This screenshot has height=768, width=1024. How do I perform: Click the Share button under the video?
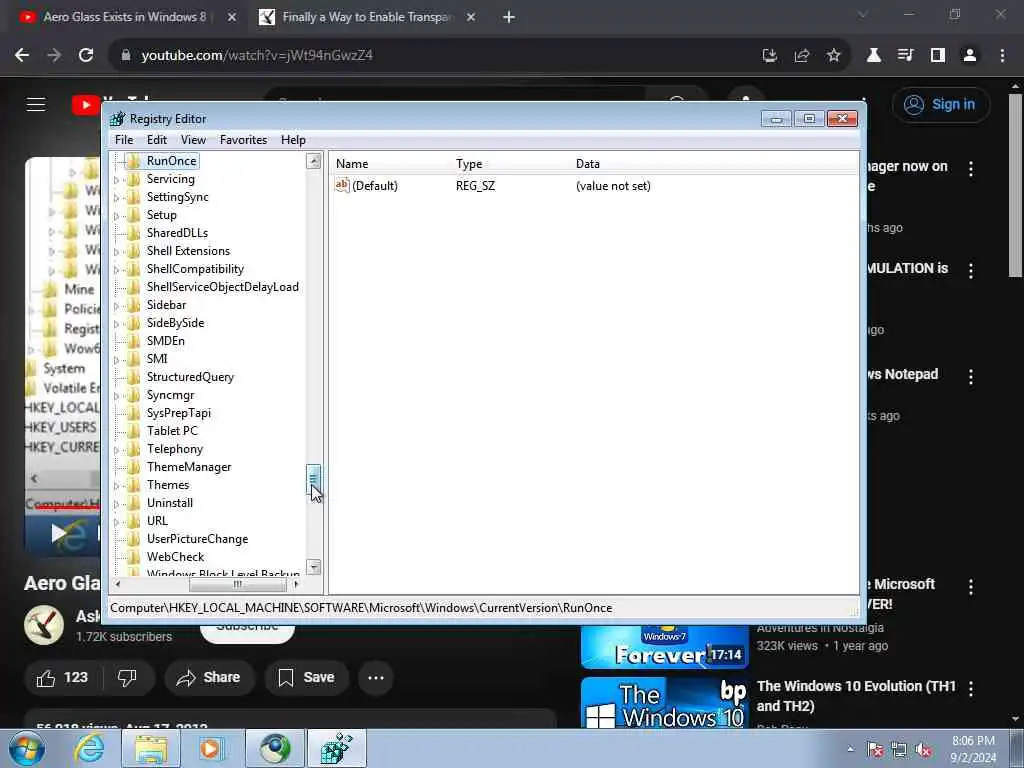208,678
